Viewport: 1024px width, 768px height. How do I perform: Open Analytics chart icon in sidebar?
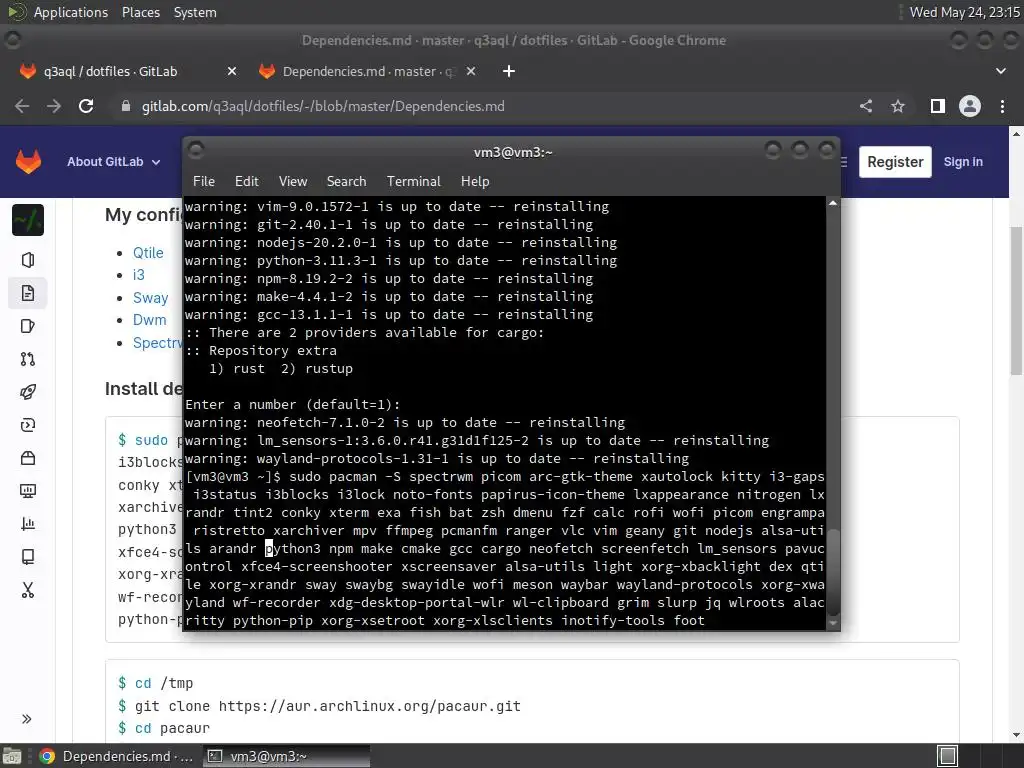tap(27, 524)
